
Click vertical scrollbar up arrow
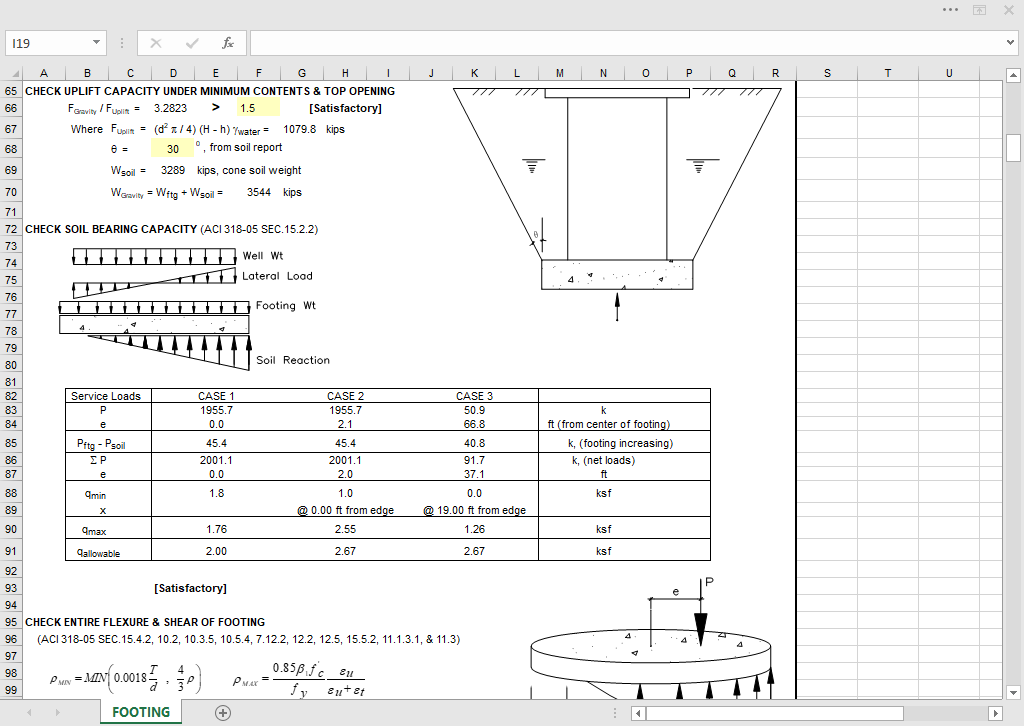click(1013, 75)
